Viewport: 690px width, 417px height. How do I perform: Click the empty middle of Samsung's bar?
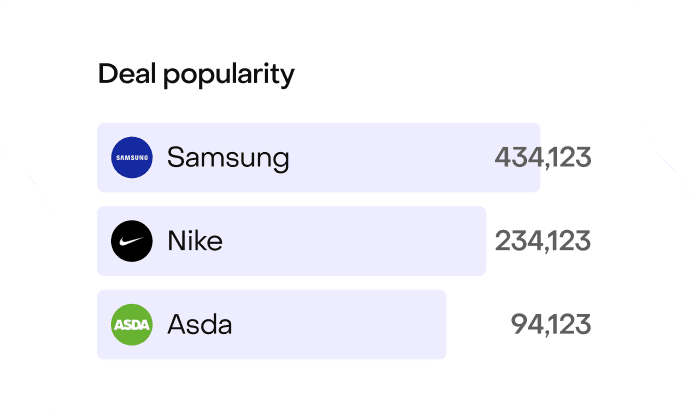[x=390, y=158]
